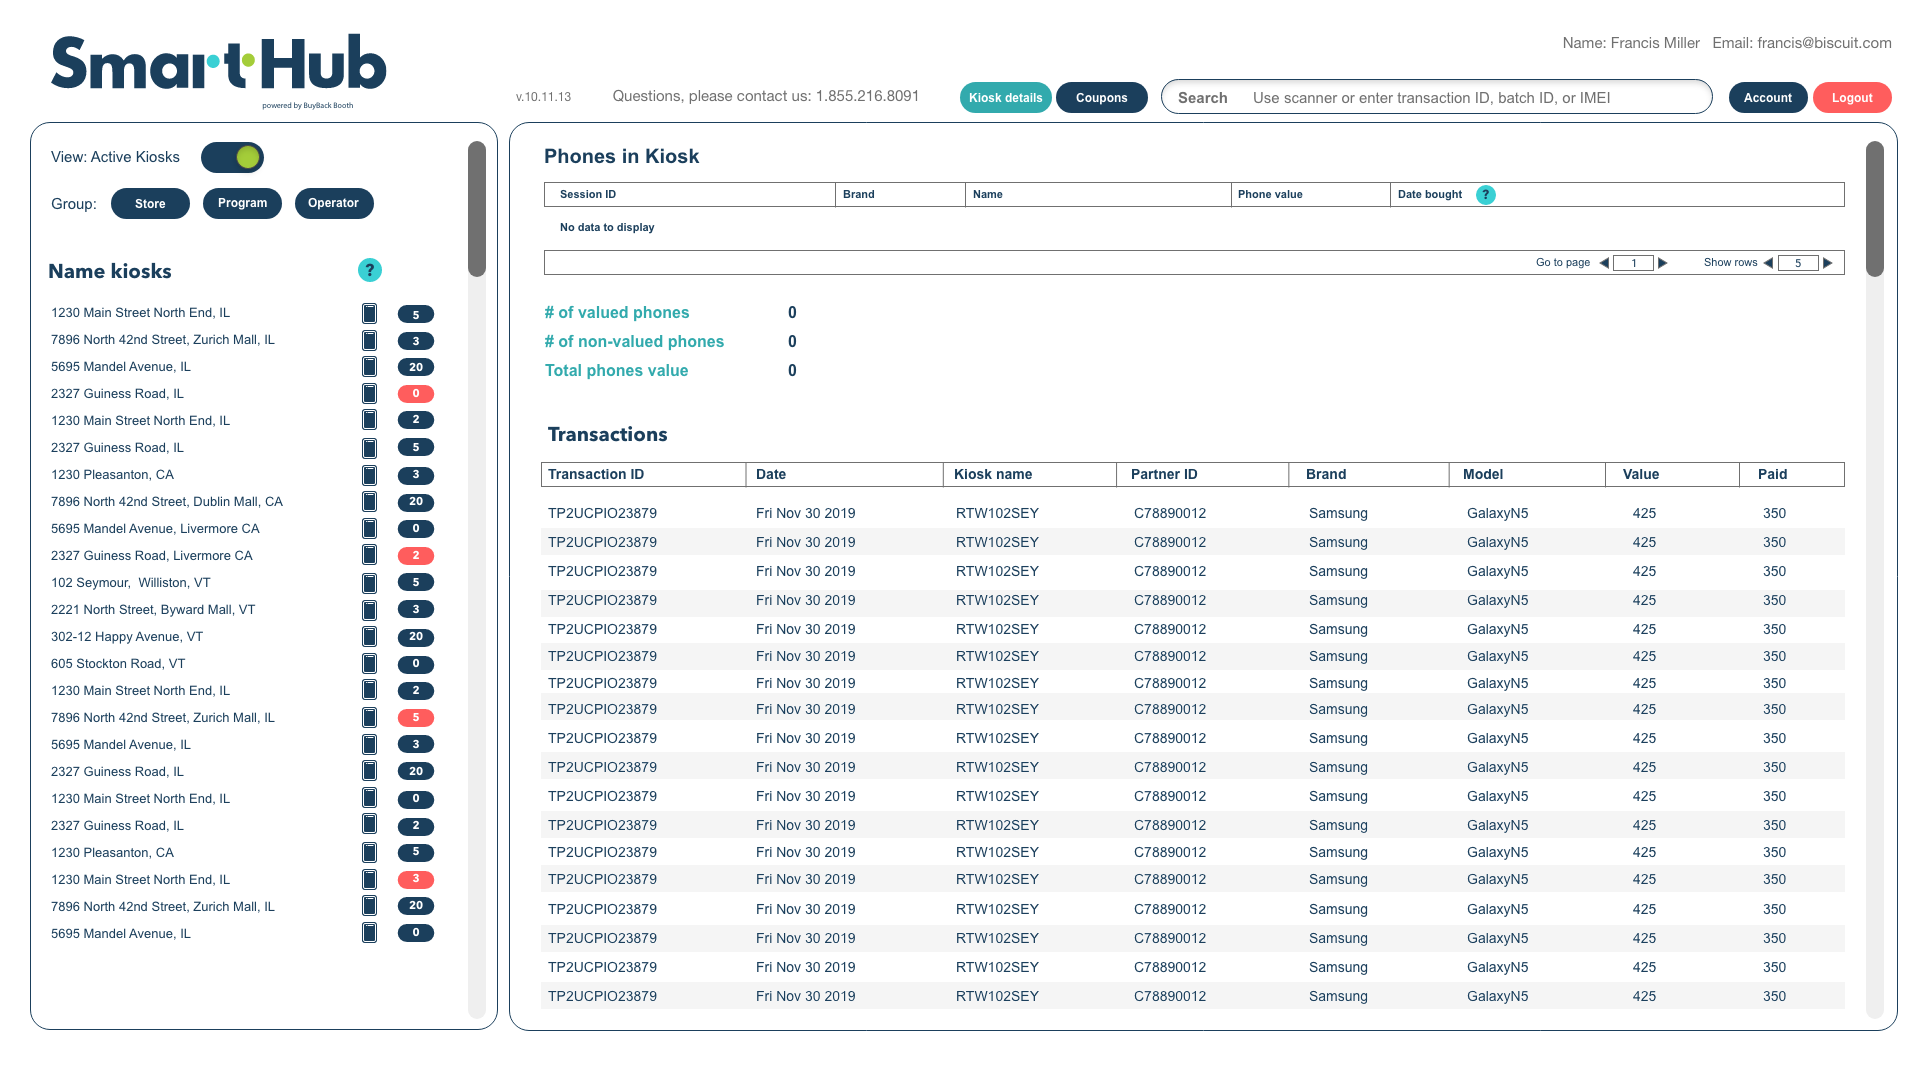Click phone icon for 2221 North Street, Byward Mall
This screenshot has height=1080, width=1920.
(x=370, y=609)
